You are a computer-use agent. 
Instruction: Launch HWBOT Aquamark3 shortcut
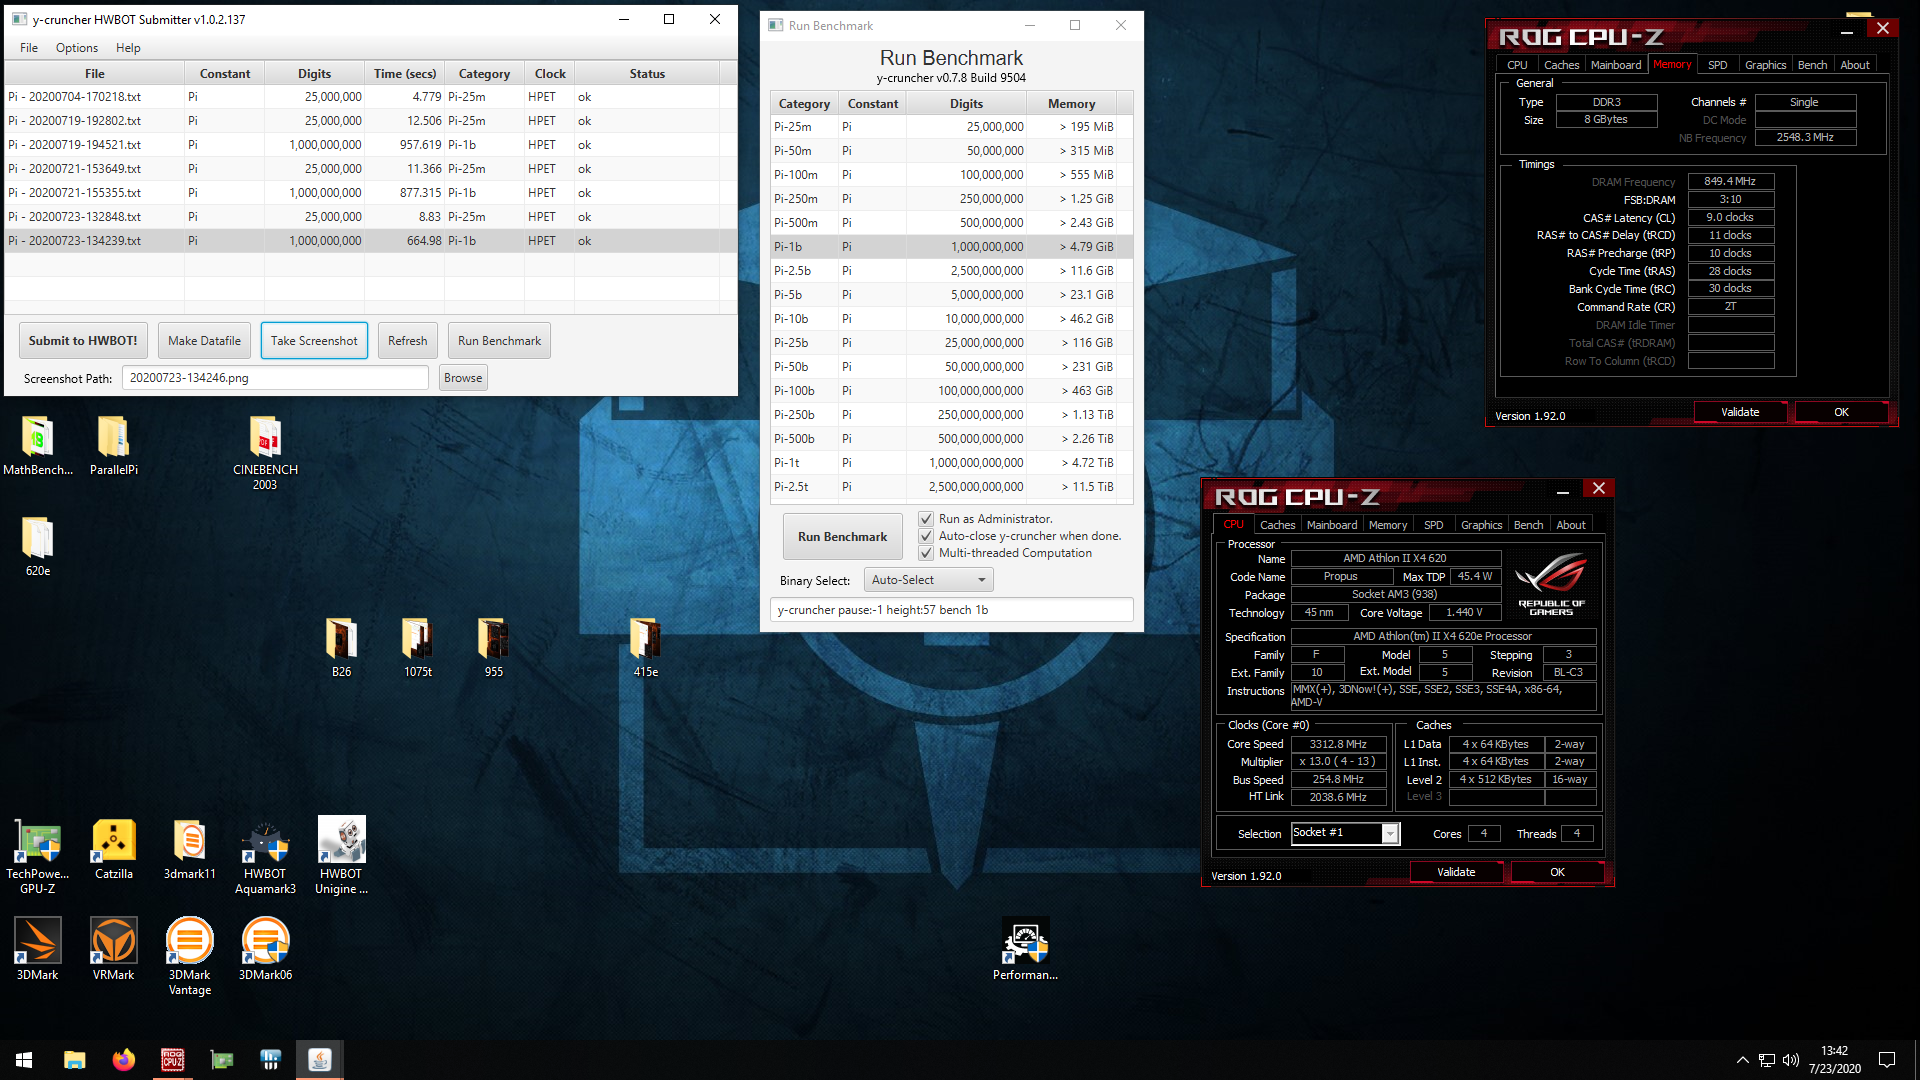point(265,856)
